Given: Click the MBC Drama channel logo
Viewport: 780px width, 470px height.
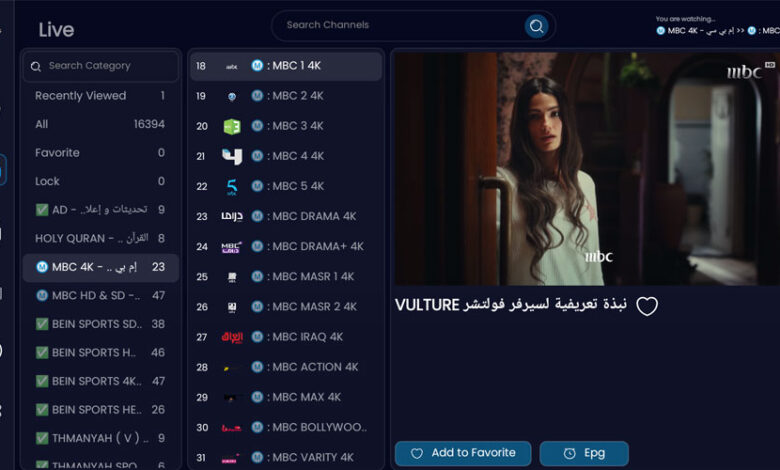Looking at the screenshot, I should pyautogui.click(x=232, y=216).
